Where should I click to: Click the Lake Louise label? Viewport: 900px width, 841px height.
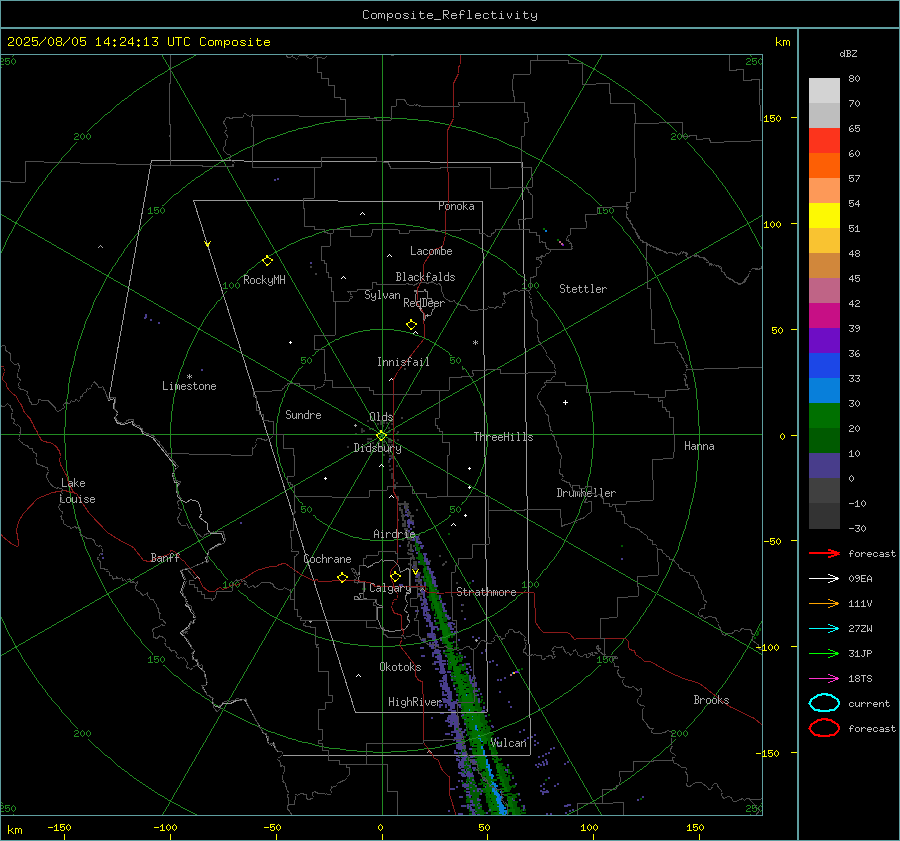[x=77, y=491]
